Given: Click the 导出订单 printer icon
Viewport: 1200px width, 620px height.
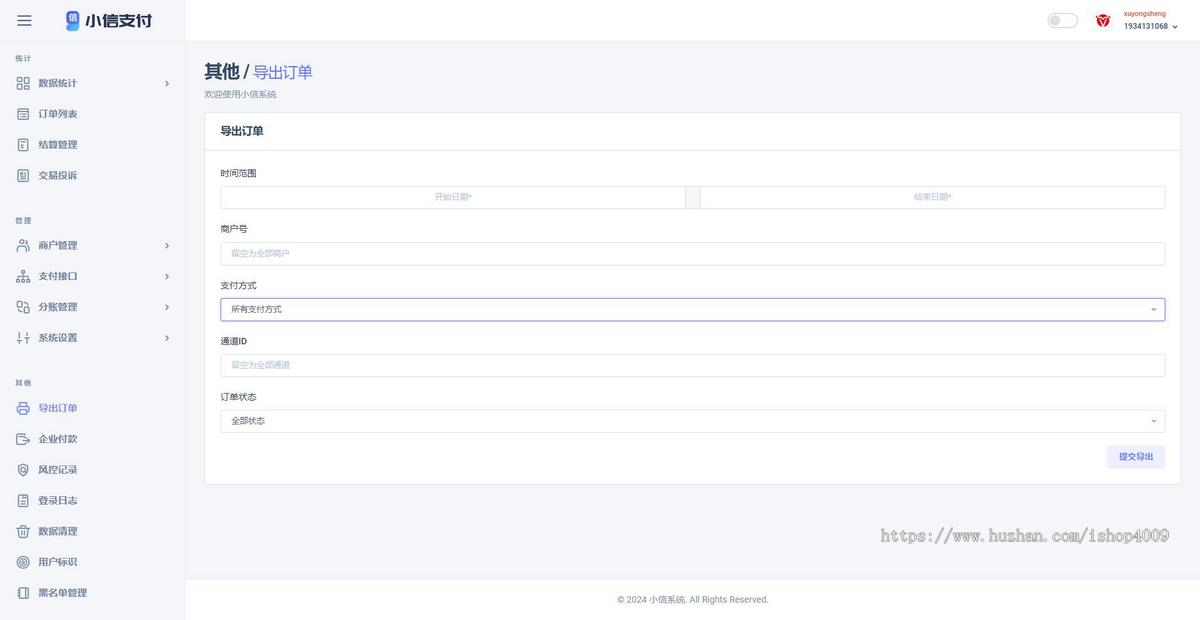Looking at the screenshot, I should [x=23, y=408].
